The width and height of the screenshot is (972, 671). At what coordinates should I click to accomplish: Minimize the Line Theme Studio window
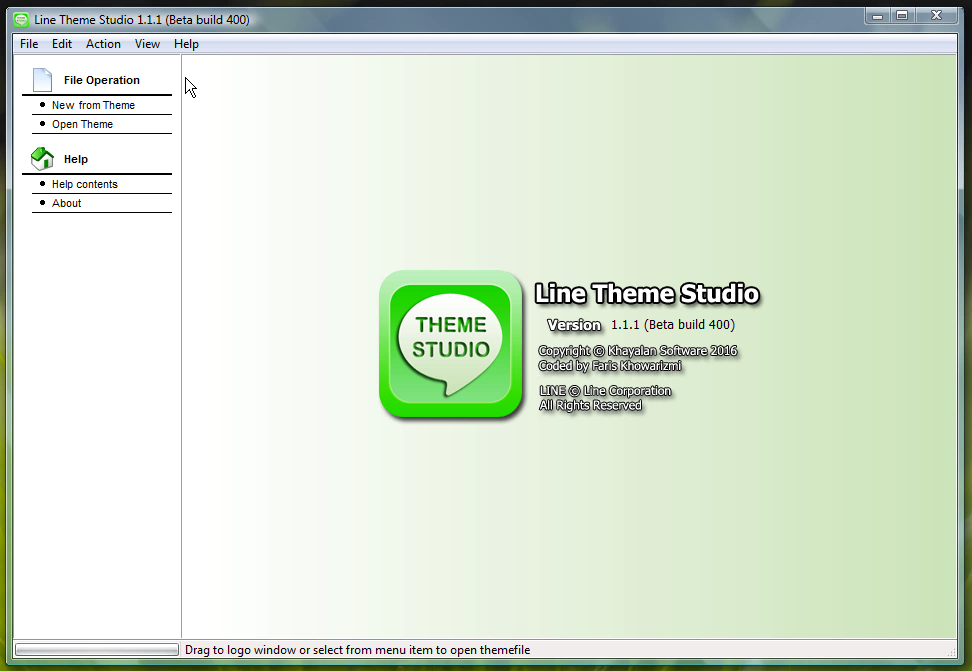[877, 16]
